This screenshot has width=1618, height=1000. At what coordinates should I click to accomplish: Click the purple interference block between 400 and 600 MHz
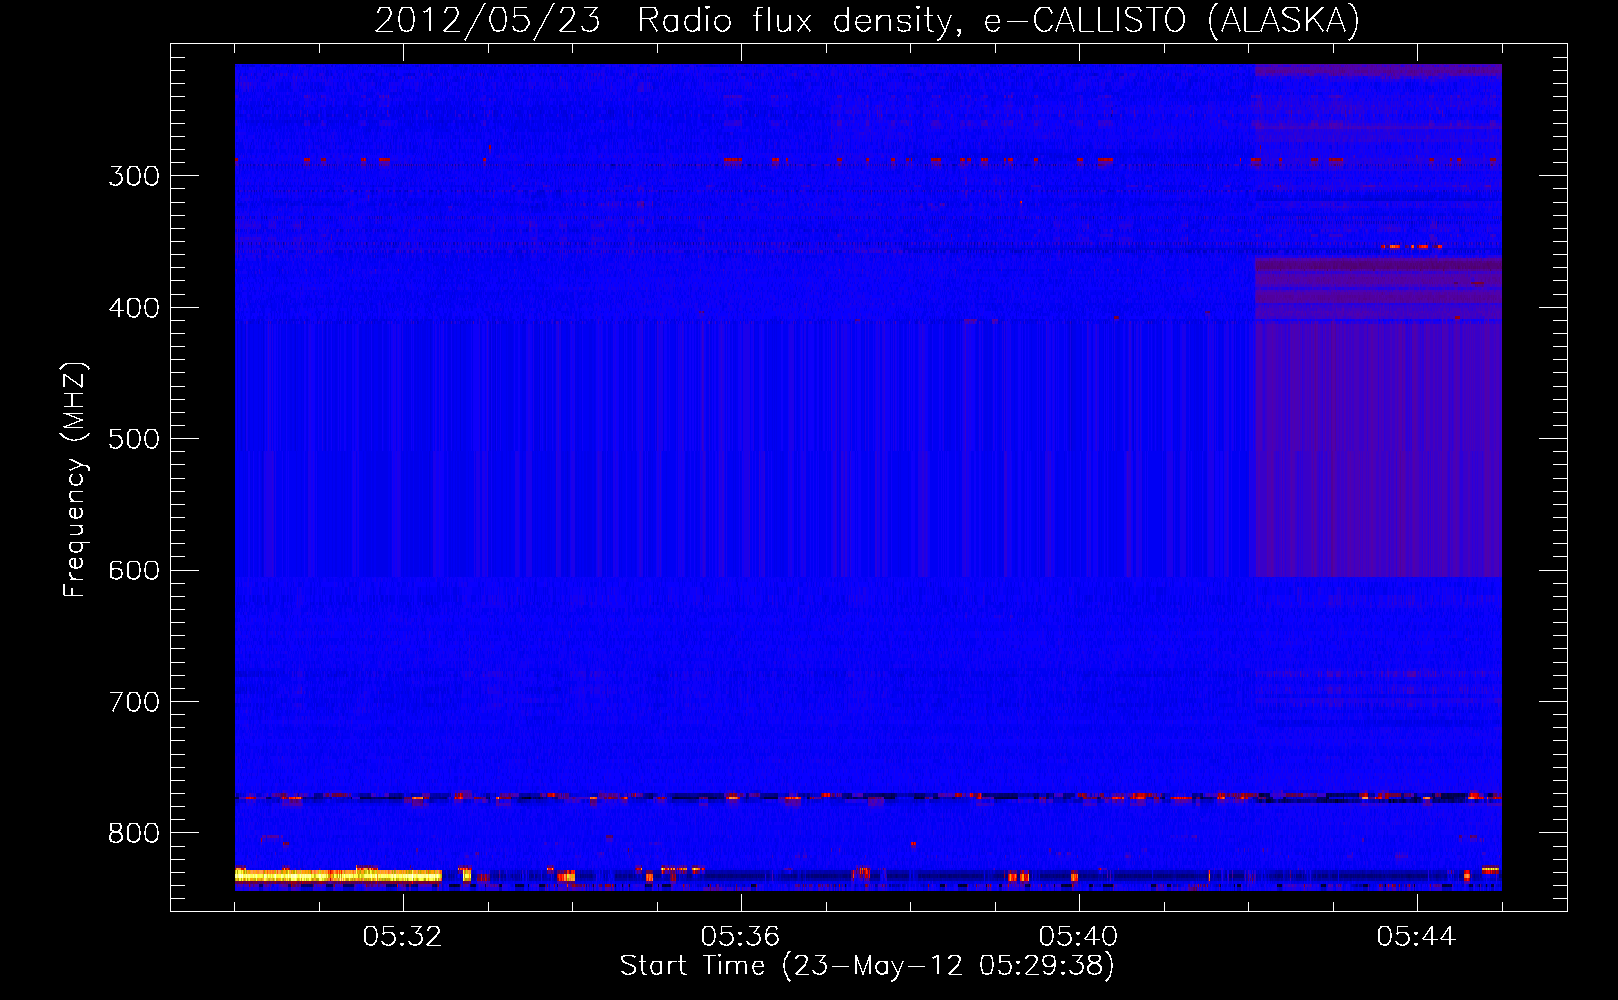(x=1378, y=448)
